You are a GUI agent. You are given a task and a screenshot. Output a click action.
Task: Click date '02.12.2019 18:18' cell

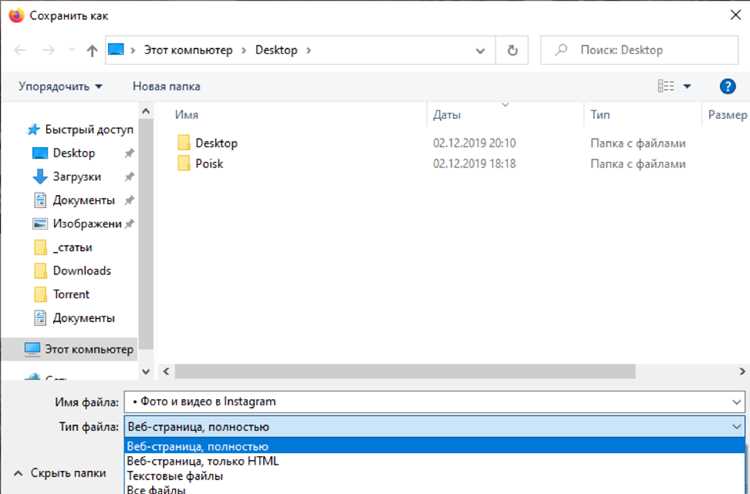tap(474, 164)
